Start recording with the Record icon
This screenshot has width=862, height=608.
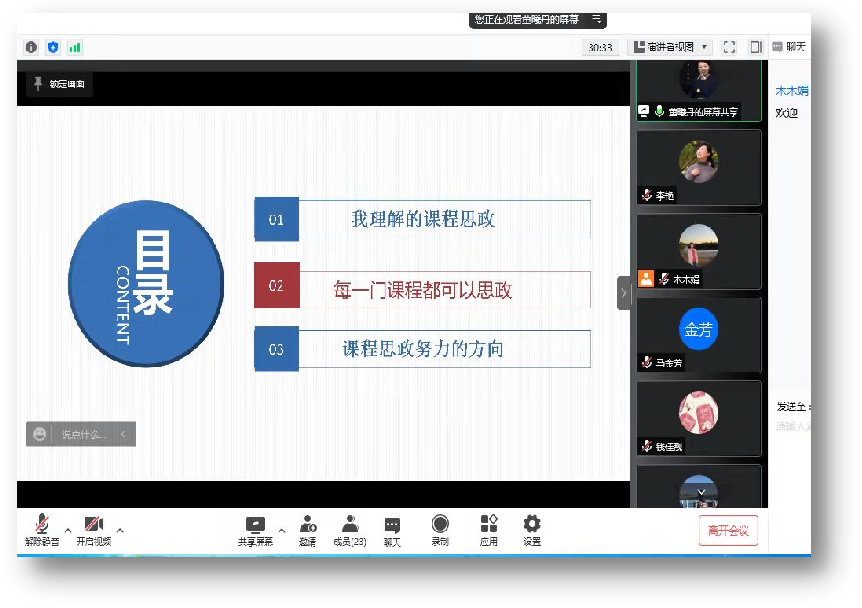point(440,526)
